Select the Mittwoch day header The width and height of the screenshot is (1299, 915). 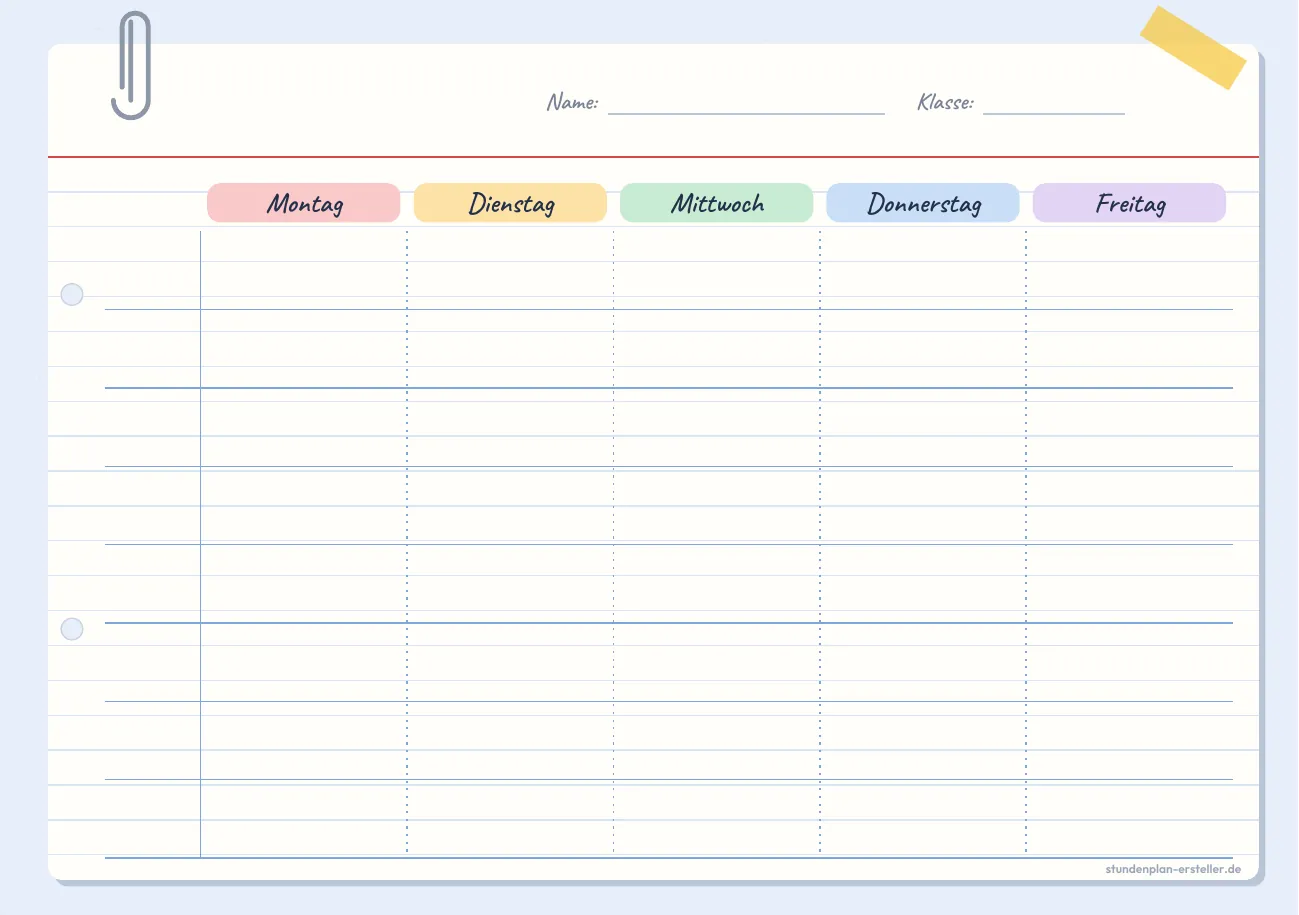(717, 203)
